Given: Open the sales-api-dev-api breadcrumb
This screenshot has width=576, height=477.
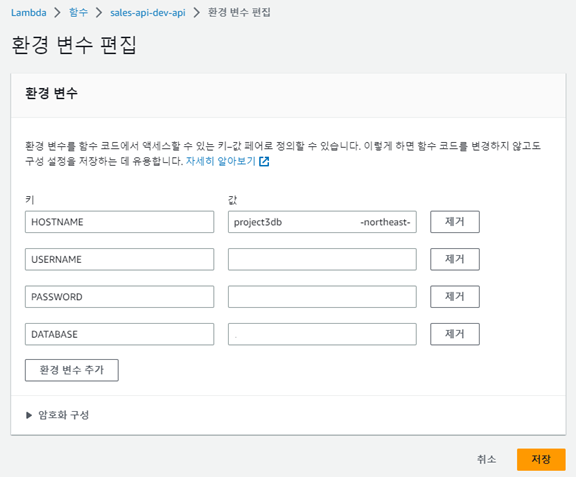Looking at the screenshot, I should pyautogui.click(x=148, y=13).
